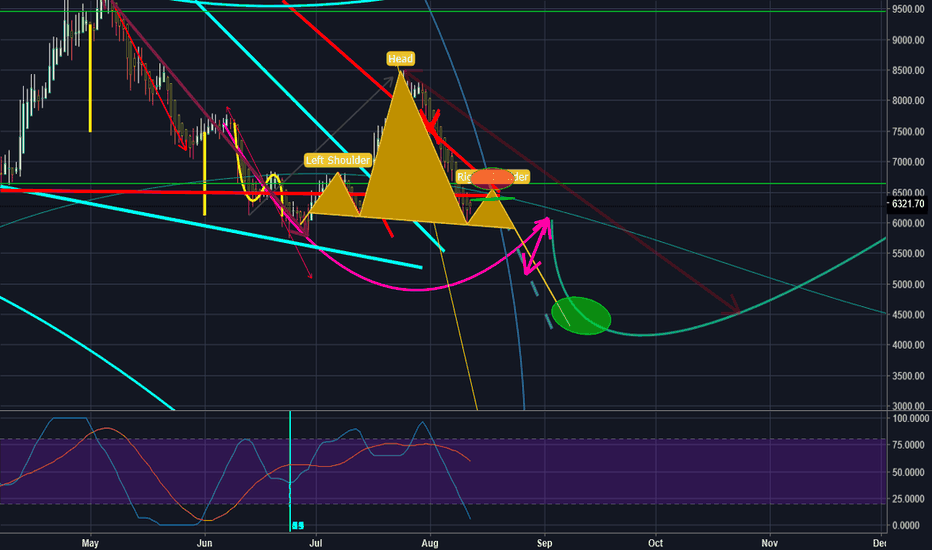Click the Nov date label
Viewport: 932px width, 550px height.
click(x=770, y=543)
